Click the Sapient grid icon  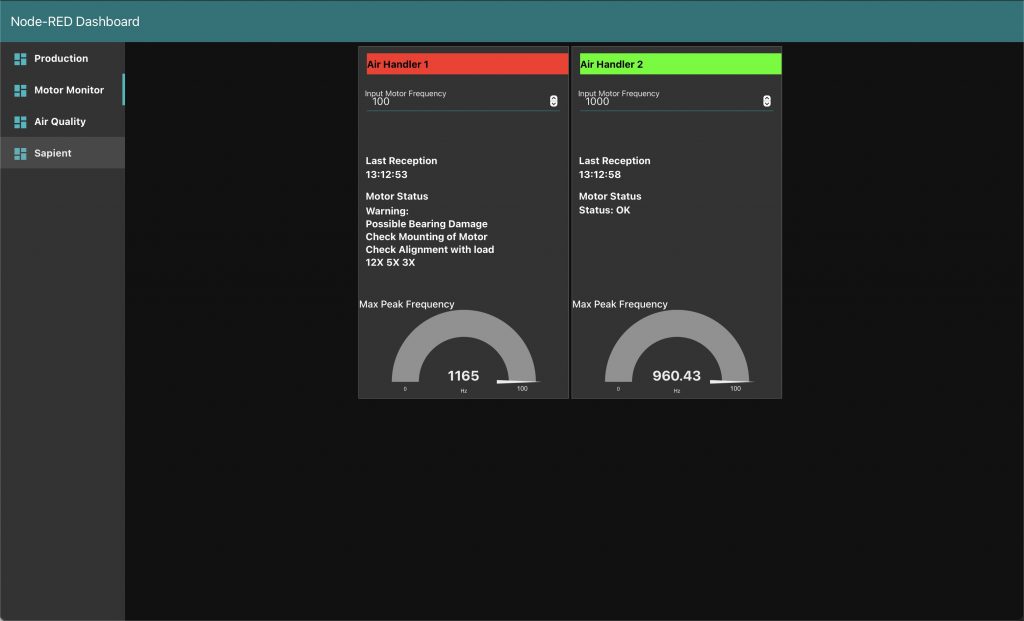tap(20, 153)
